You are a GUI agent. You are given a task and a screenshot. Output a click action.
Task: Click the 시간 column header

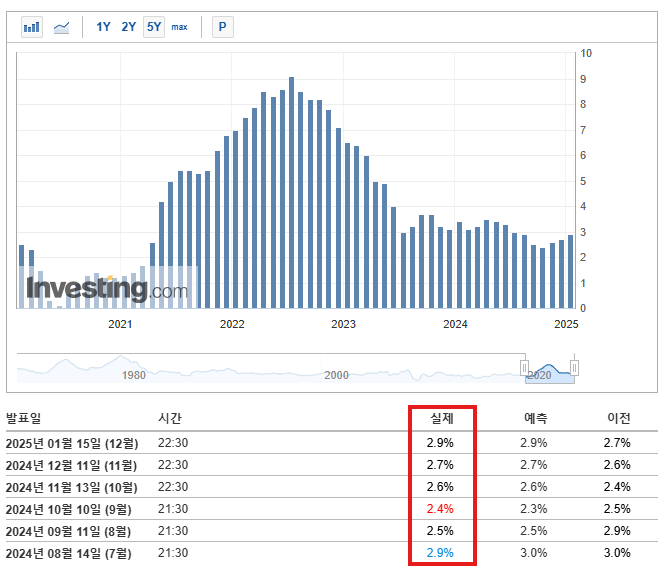(169, 418)
